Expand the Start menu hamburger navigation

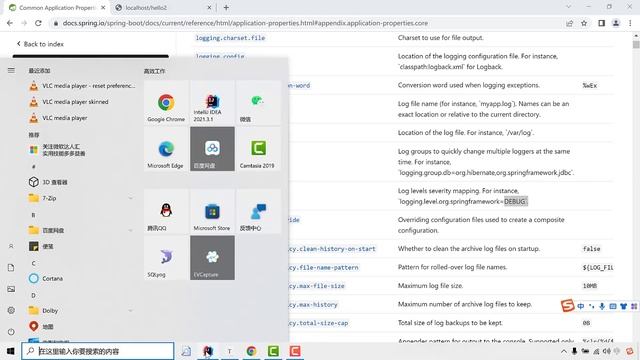(x=11, y=71)
